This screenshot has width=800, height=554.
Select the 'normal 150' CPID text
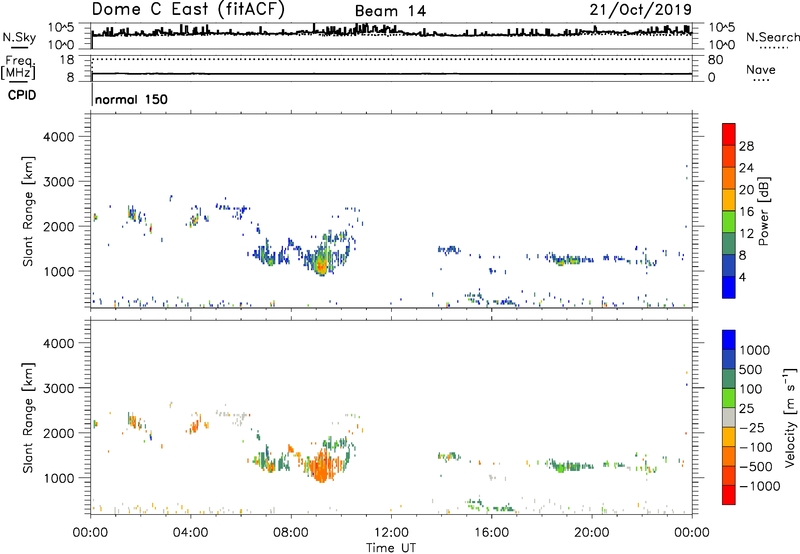131,99
